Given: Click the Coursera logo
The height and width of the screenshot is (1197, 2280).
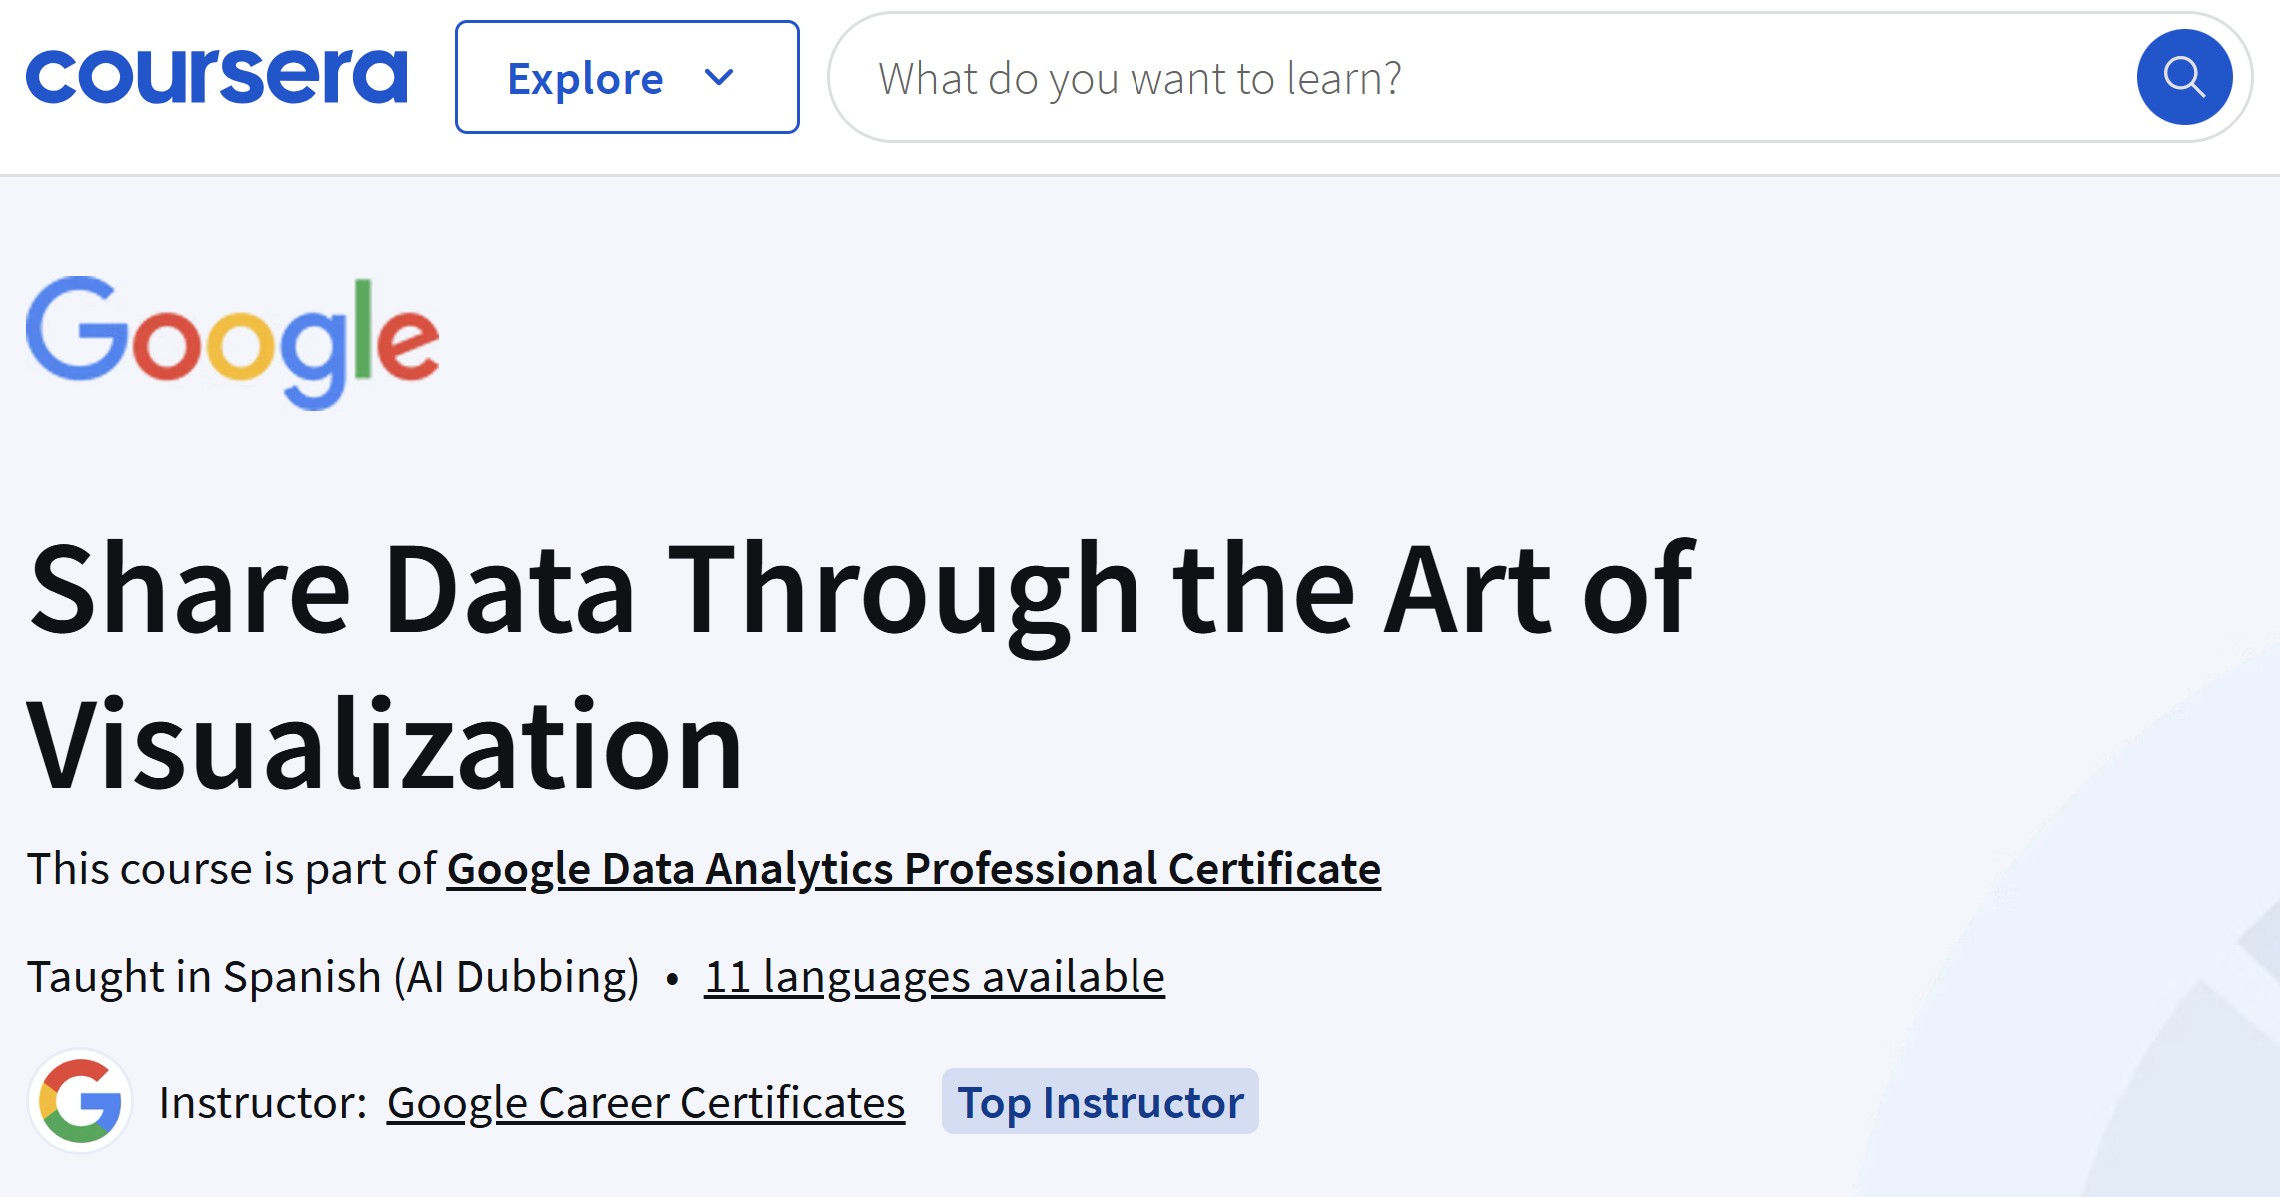Looking at the screenshot, I should [x=216, y=77].
